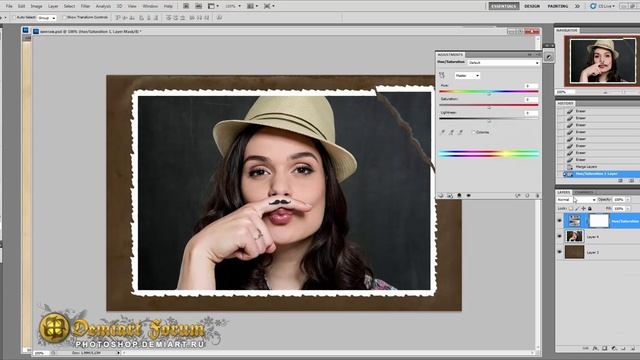Open the Filter menu
Screen dimensions: 640x360
coord(85,6)
